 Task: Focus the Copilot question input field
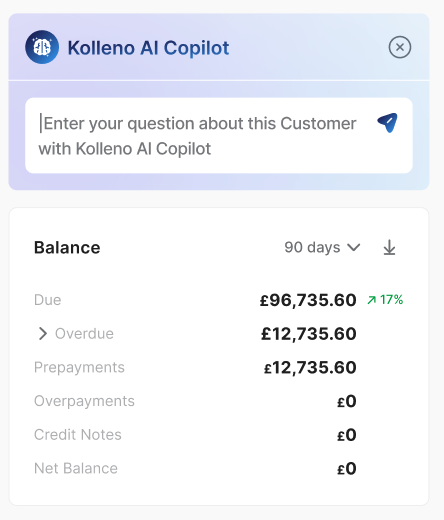click(219, 135)
